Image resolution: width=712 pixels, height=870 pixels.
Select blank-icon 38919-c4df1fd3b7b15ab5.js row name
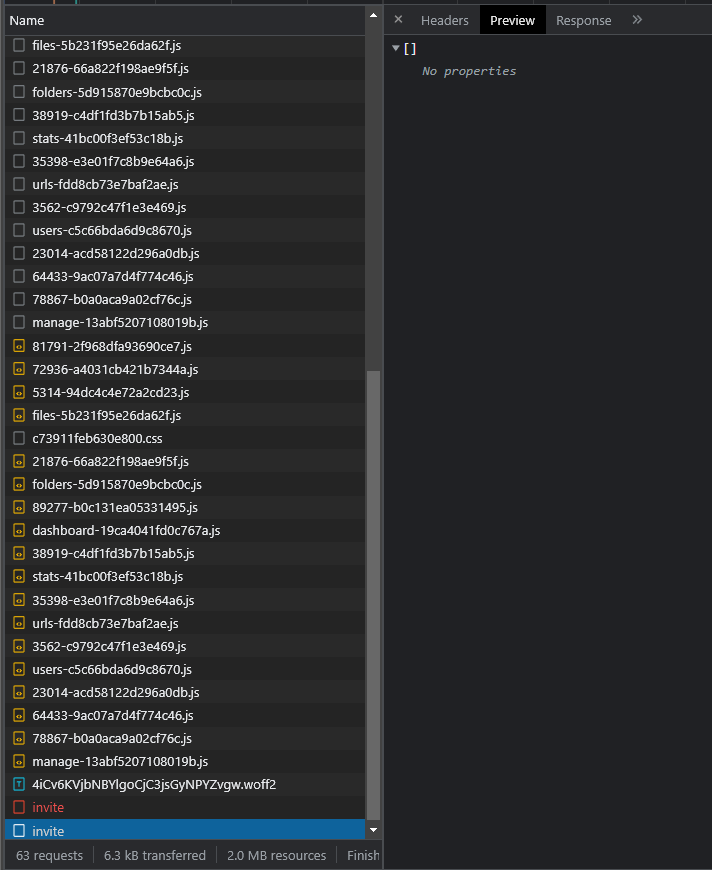[x=113, y=115]
